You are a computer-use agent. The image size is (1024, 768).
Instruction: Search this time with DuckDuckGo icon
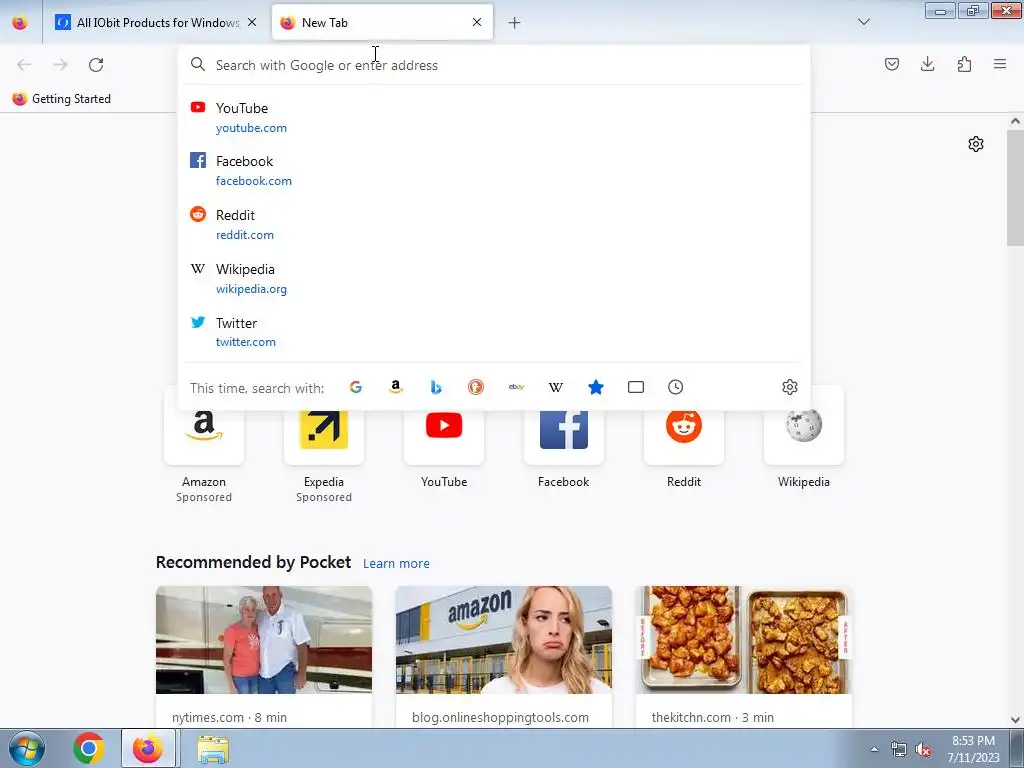(476, 387)
